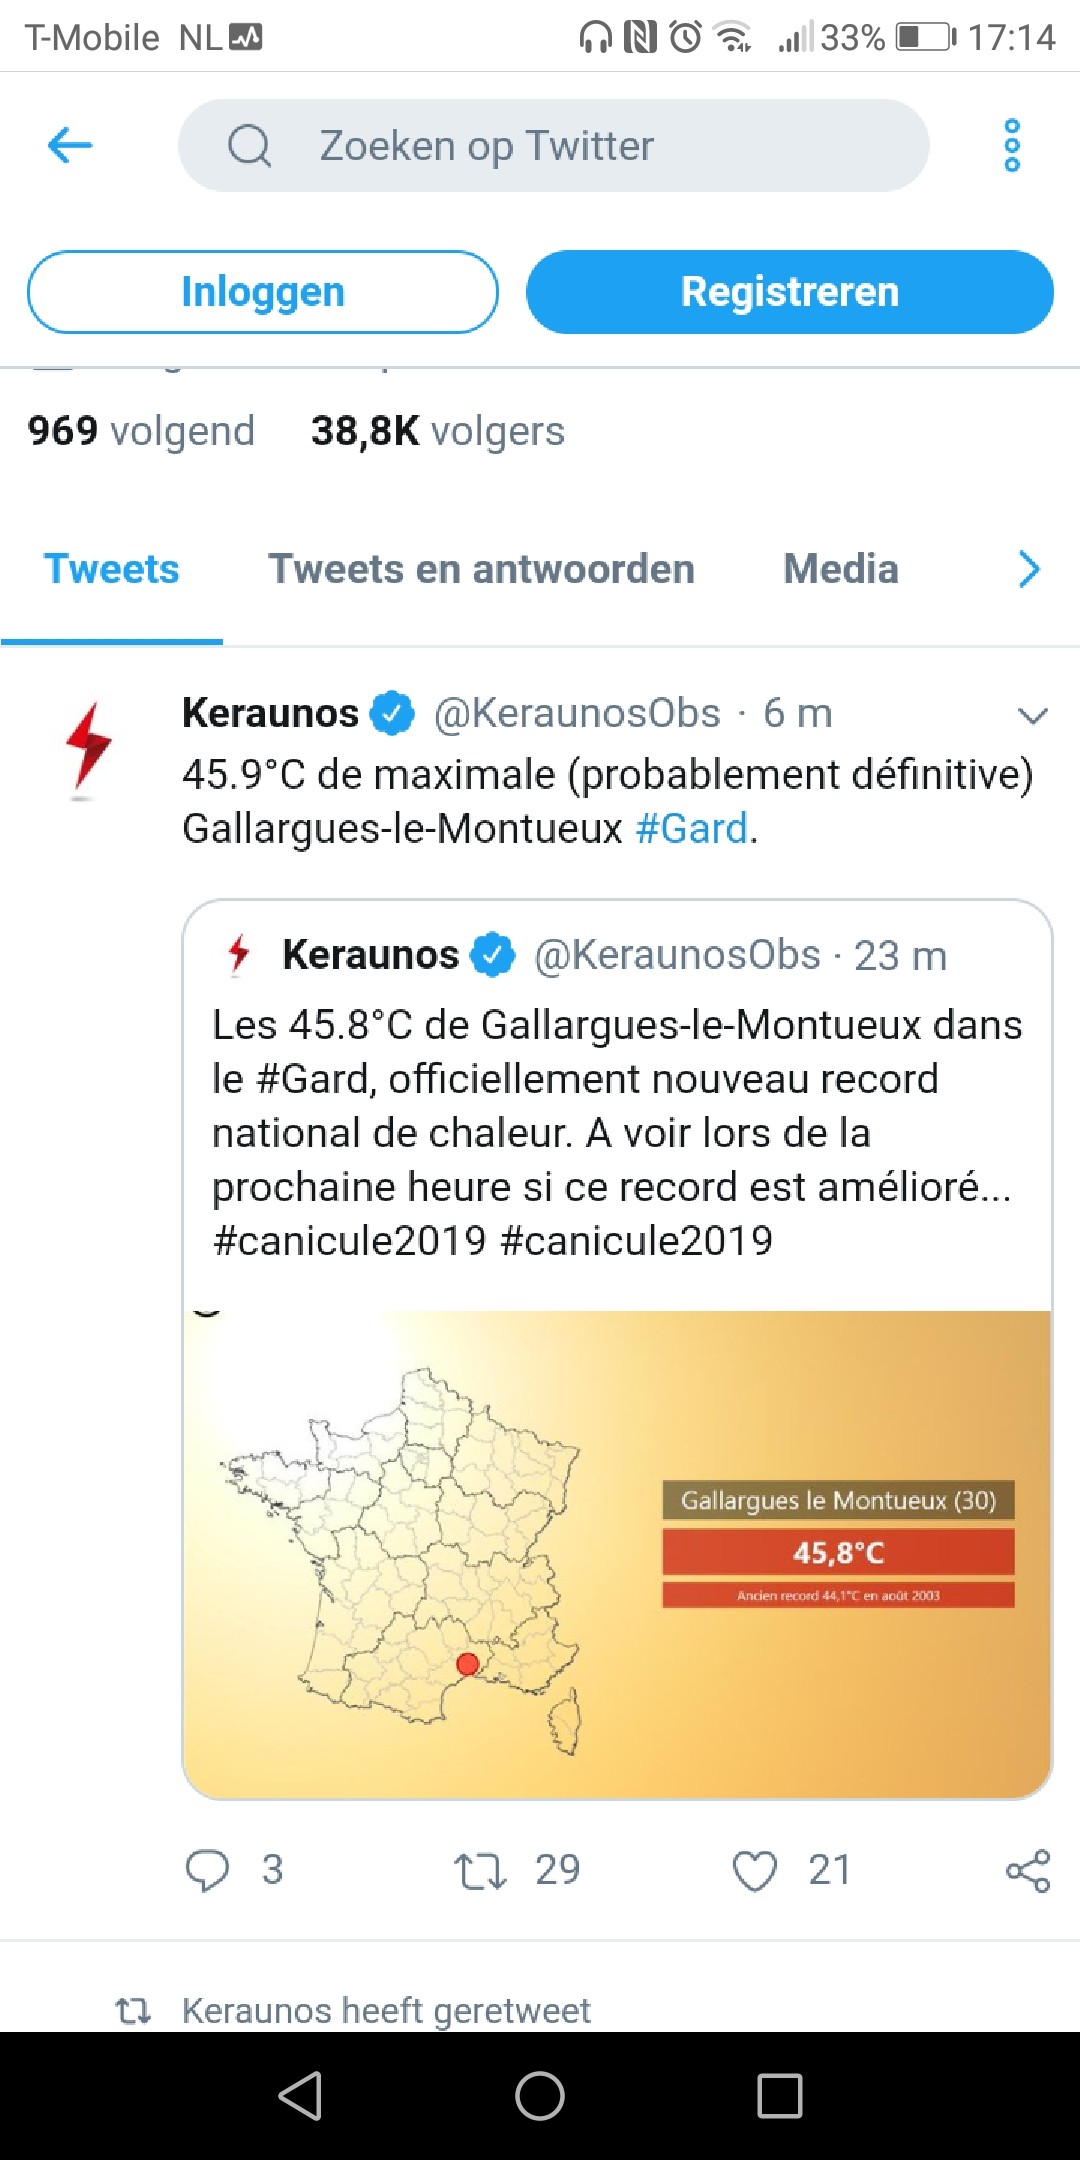The image size is (1080, 2160).
Task: Tap the reply speech bubble icon
Action: pos(208,1870)
